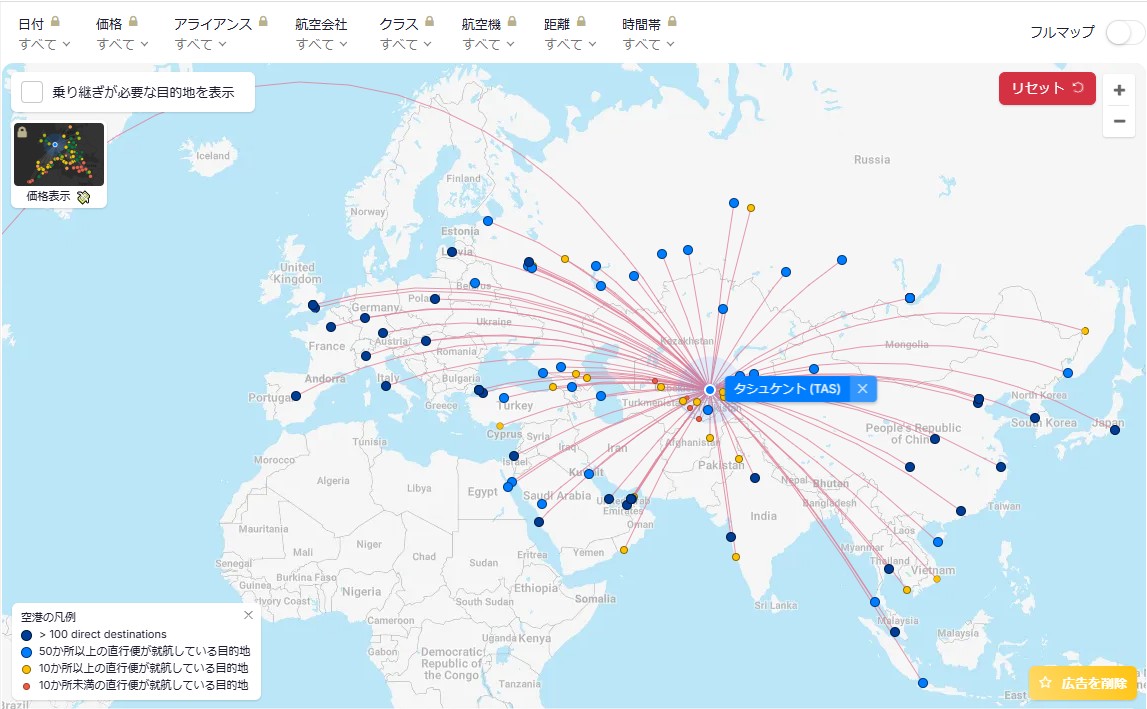The height and width of the screenshot is (709, 1147).
Task: Open the すべて dropdown under 航空機
Action: pyautogui.click(x=489, y=44)
